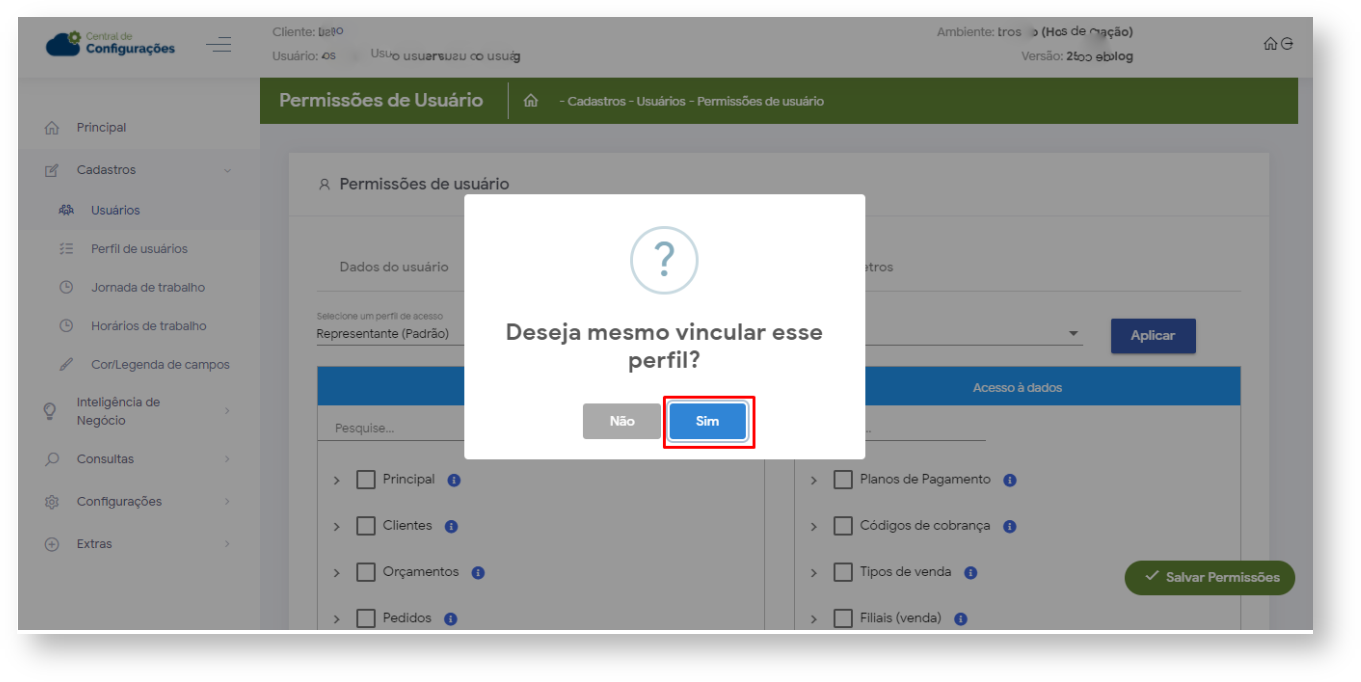The height and width of the screenshot is (682, 1361).
Task: Click the Configurações gear icon
Action: [x=52, y=502]
